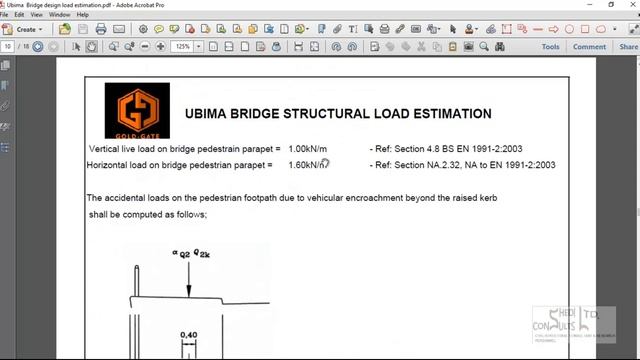Viewport: 640px width, 360px height.
Task: Open Advanced Search binoculars icon
Action: pyautogui.click(x=500, y=47)
